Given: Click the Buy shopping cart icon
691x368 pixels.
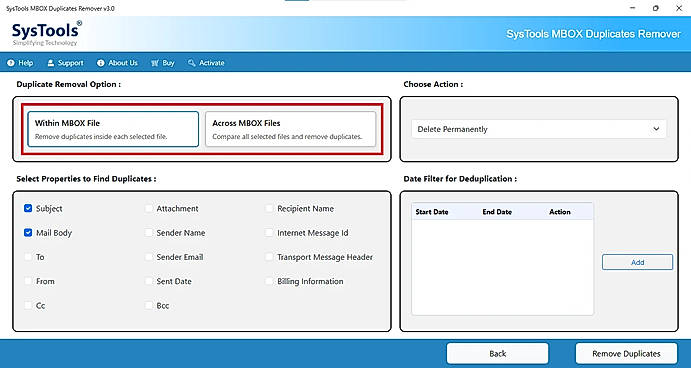Looking at the screenshot, I should [155, 63].
